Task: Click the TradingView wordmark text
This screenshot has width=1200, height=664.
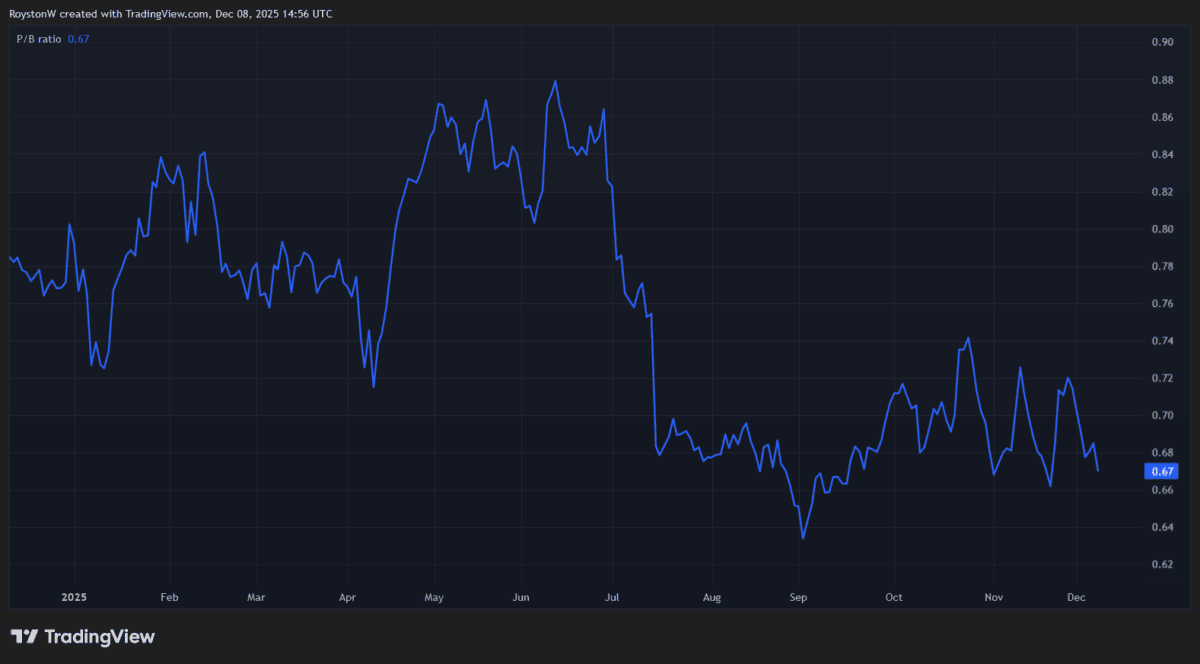Action: point(100,636)
